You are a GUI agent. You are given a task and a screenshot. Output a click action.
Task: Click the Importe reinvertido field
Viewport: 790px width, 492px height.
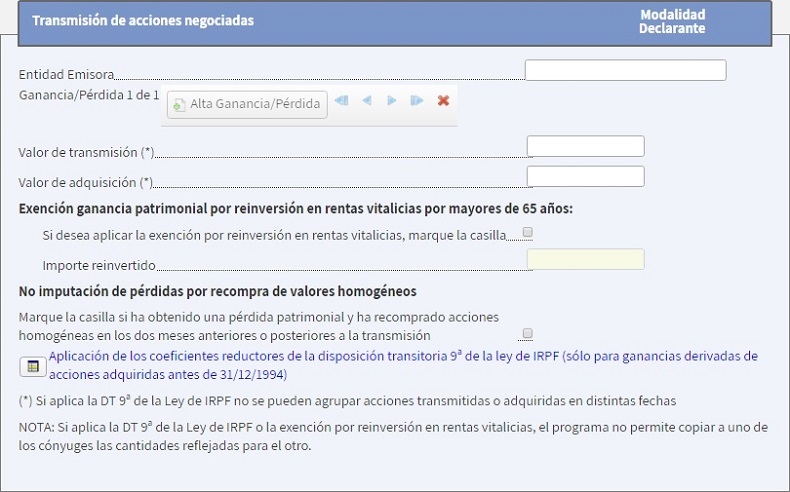[x=585, y=259]
